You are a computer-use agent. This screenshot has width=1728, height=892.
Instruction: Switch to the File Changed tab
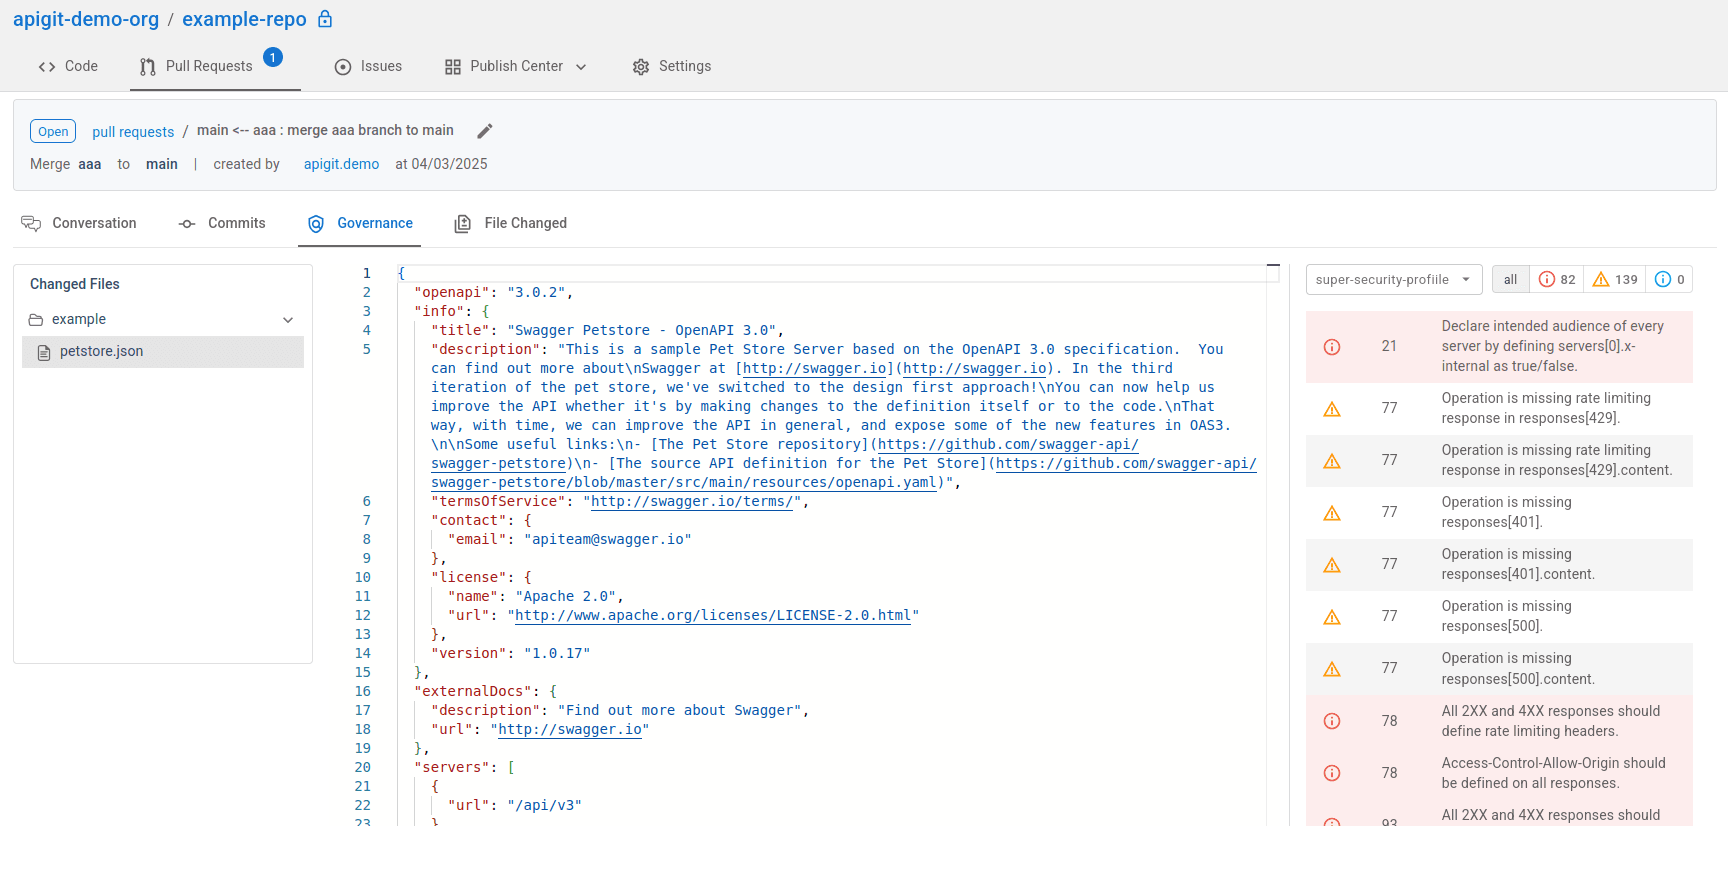511,223
